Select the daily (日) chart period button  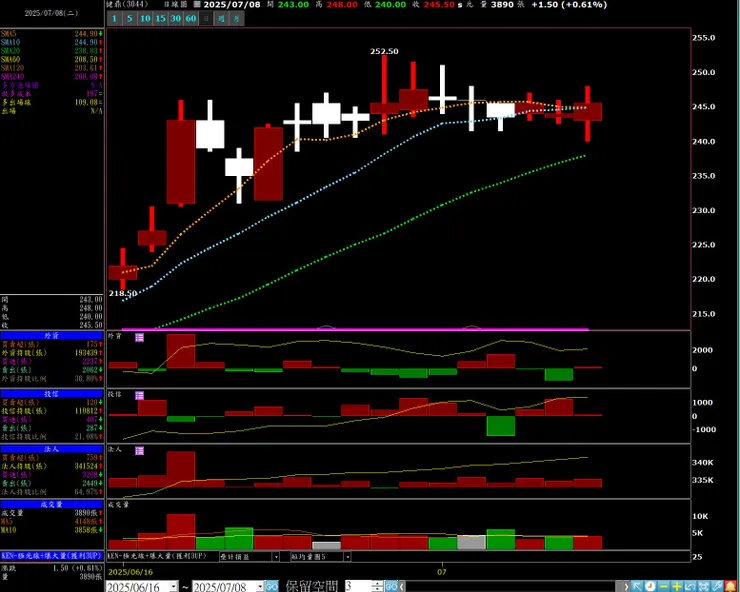206,19
